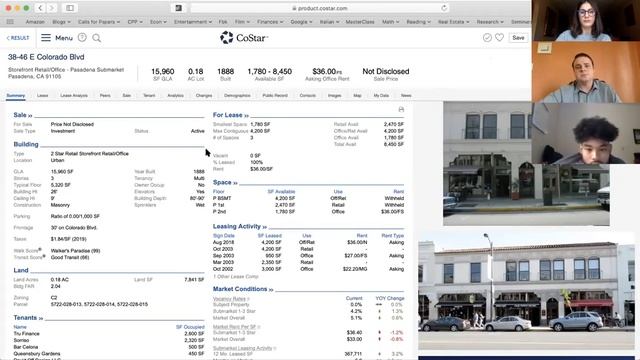The width and height of the screenshot is (640, 360).
Task: Expand the Calls for Papers bookmarks folder
Action: [99, 22]
